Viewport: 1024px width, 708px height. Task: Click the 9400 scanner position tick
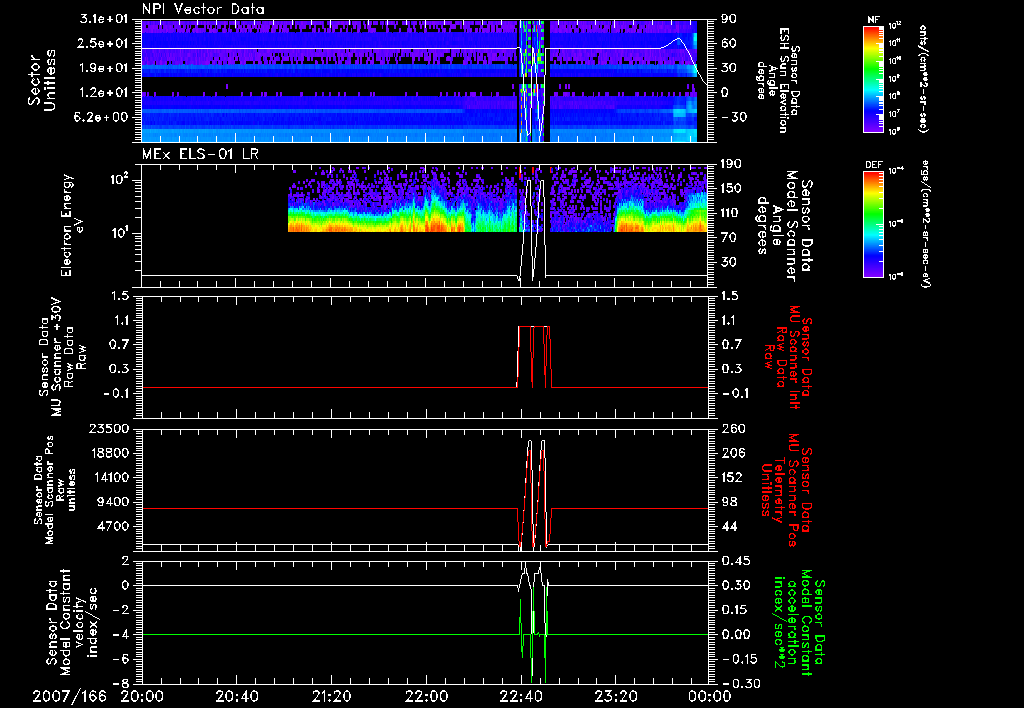115,502
